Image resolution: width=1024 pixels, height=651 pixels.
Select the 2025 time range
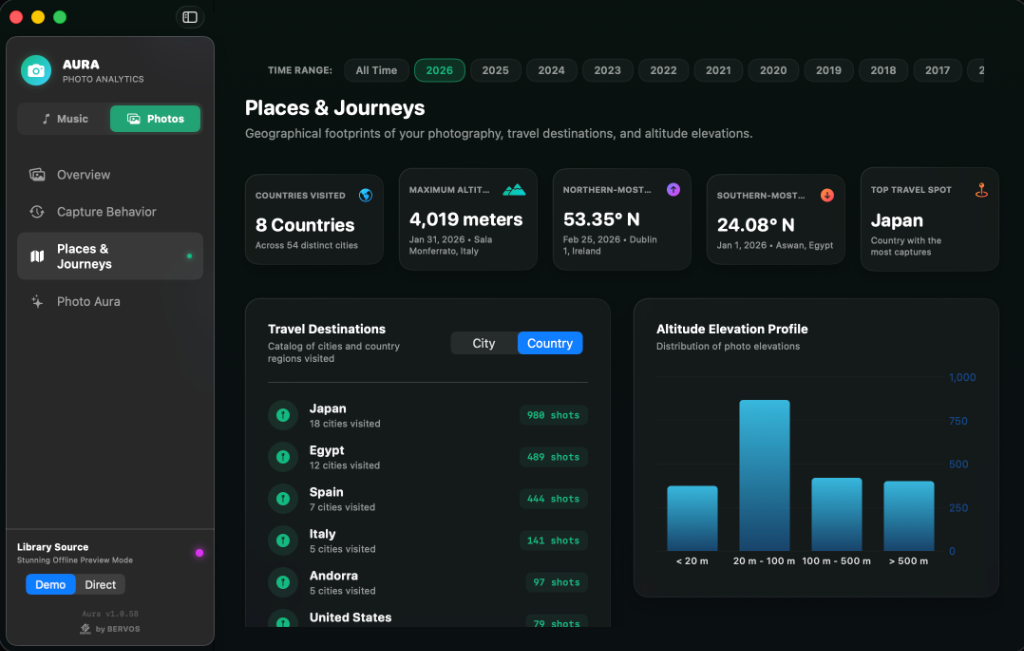click(496, 71)
